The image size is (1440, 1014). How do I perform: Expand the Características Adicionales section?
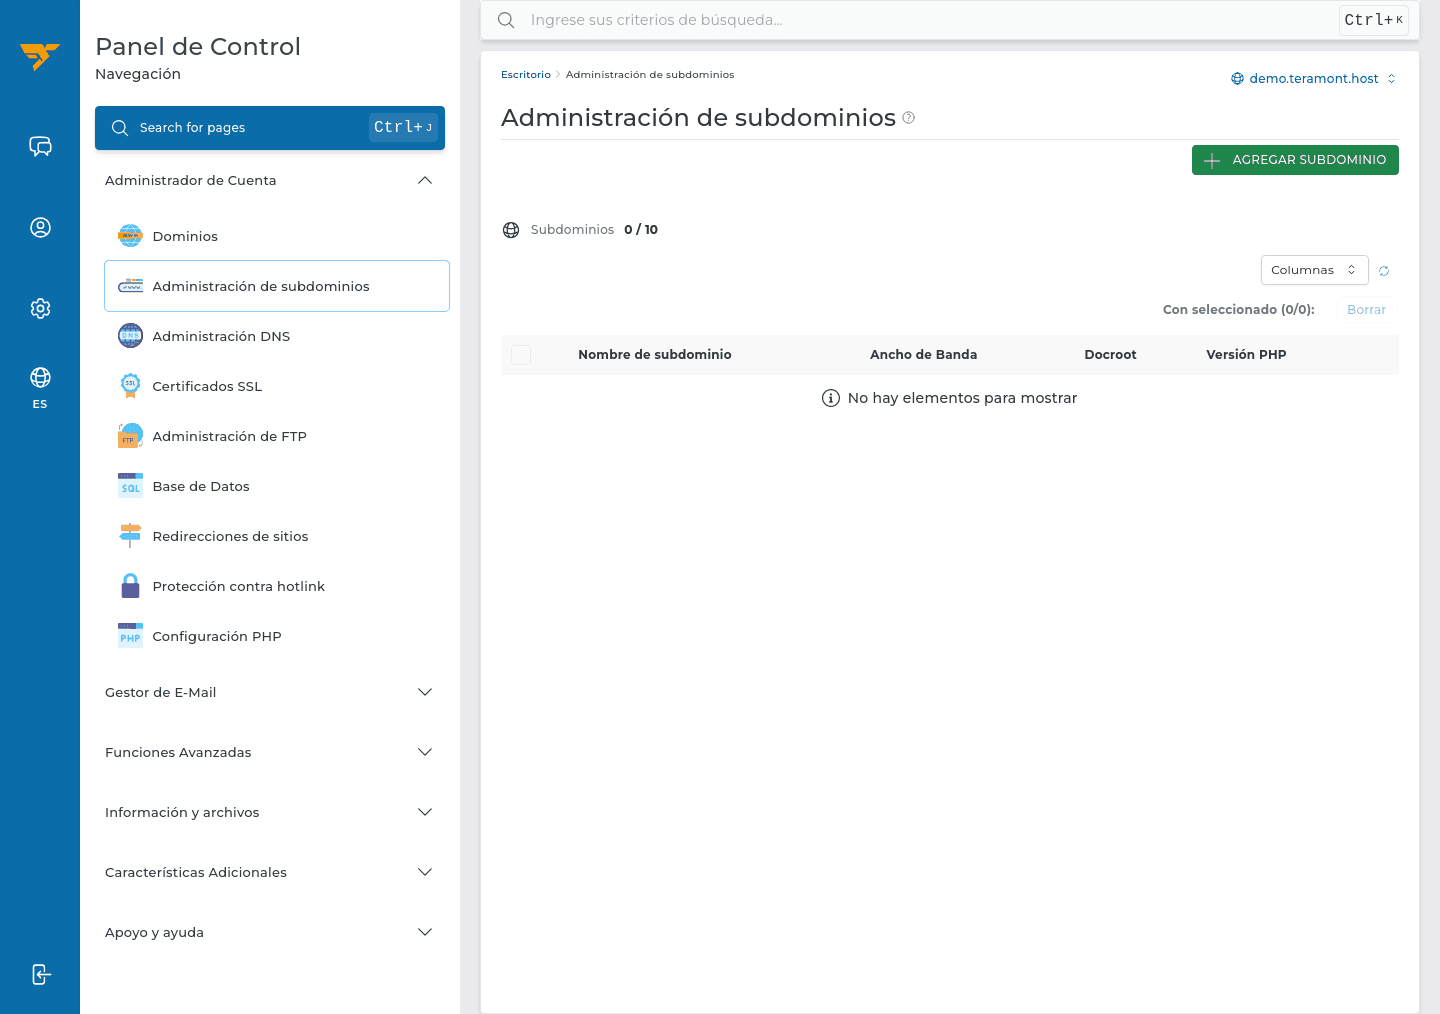(x=270, y=872)
